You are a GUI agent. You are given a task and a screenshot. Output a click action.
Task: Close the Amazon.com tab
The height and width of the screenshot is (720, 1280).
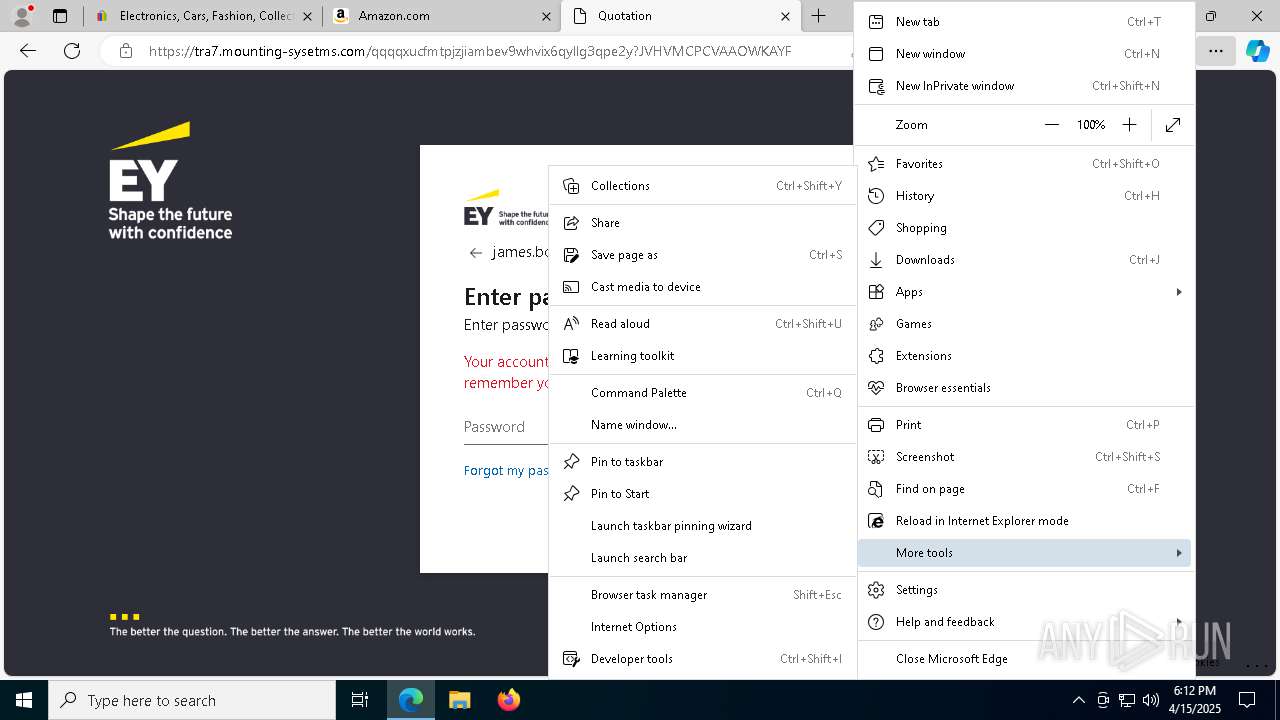546,16
